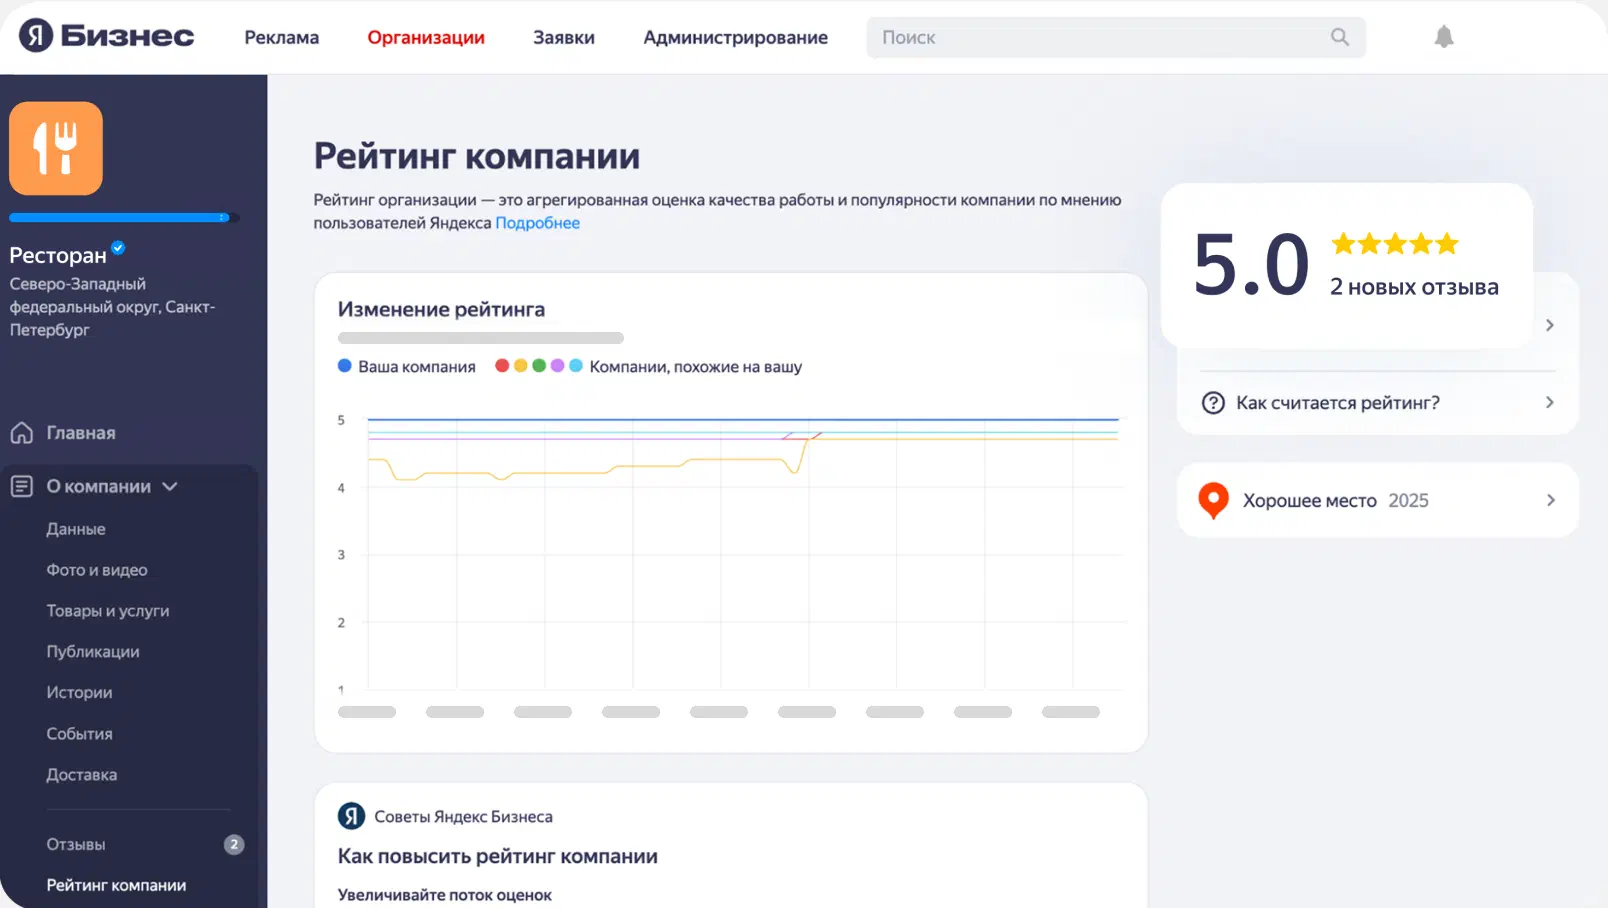Open the chevron beside Хорошее место 2025
The height and width of the screenshot is (908, 1608).
[x=1551, y=500]
